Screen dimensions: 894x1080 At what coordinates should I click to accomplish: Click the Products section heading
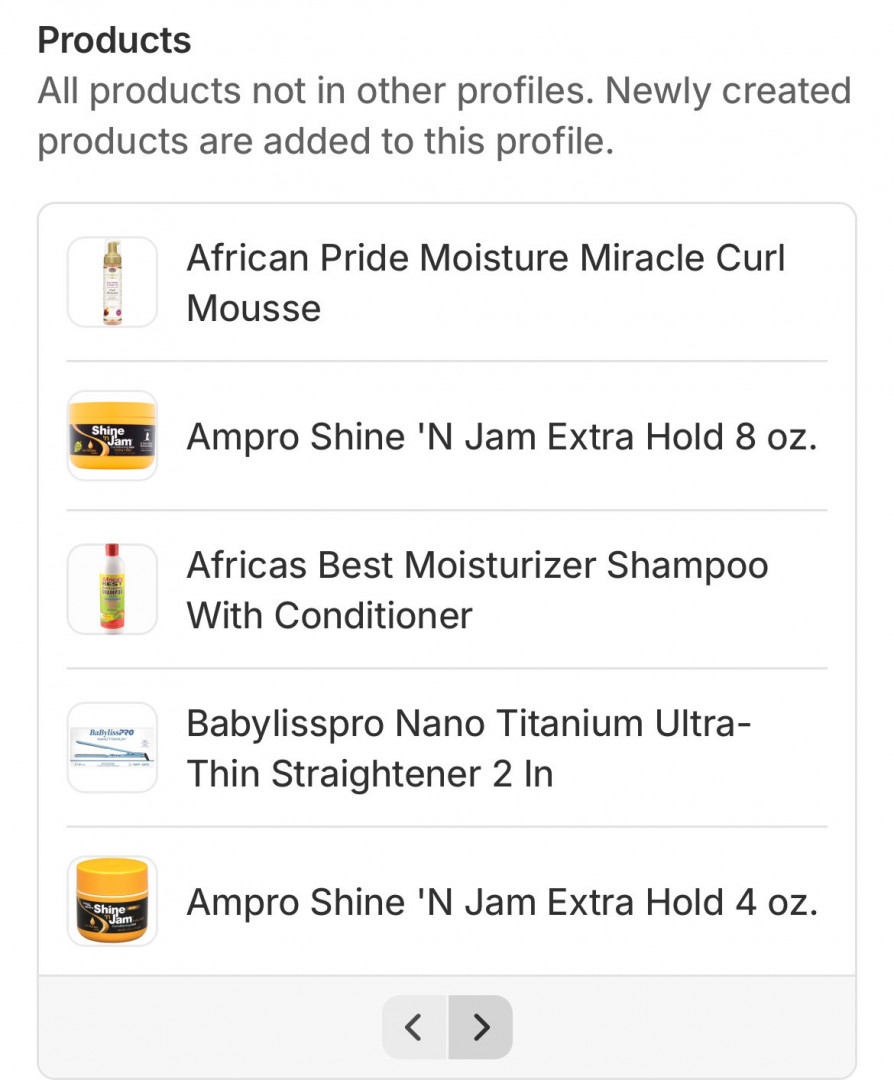[114, 41]
